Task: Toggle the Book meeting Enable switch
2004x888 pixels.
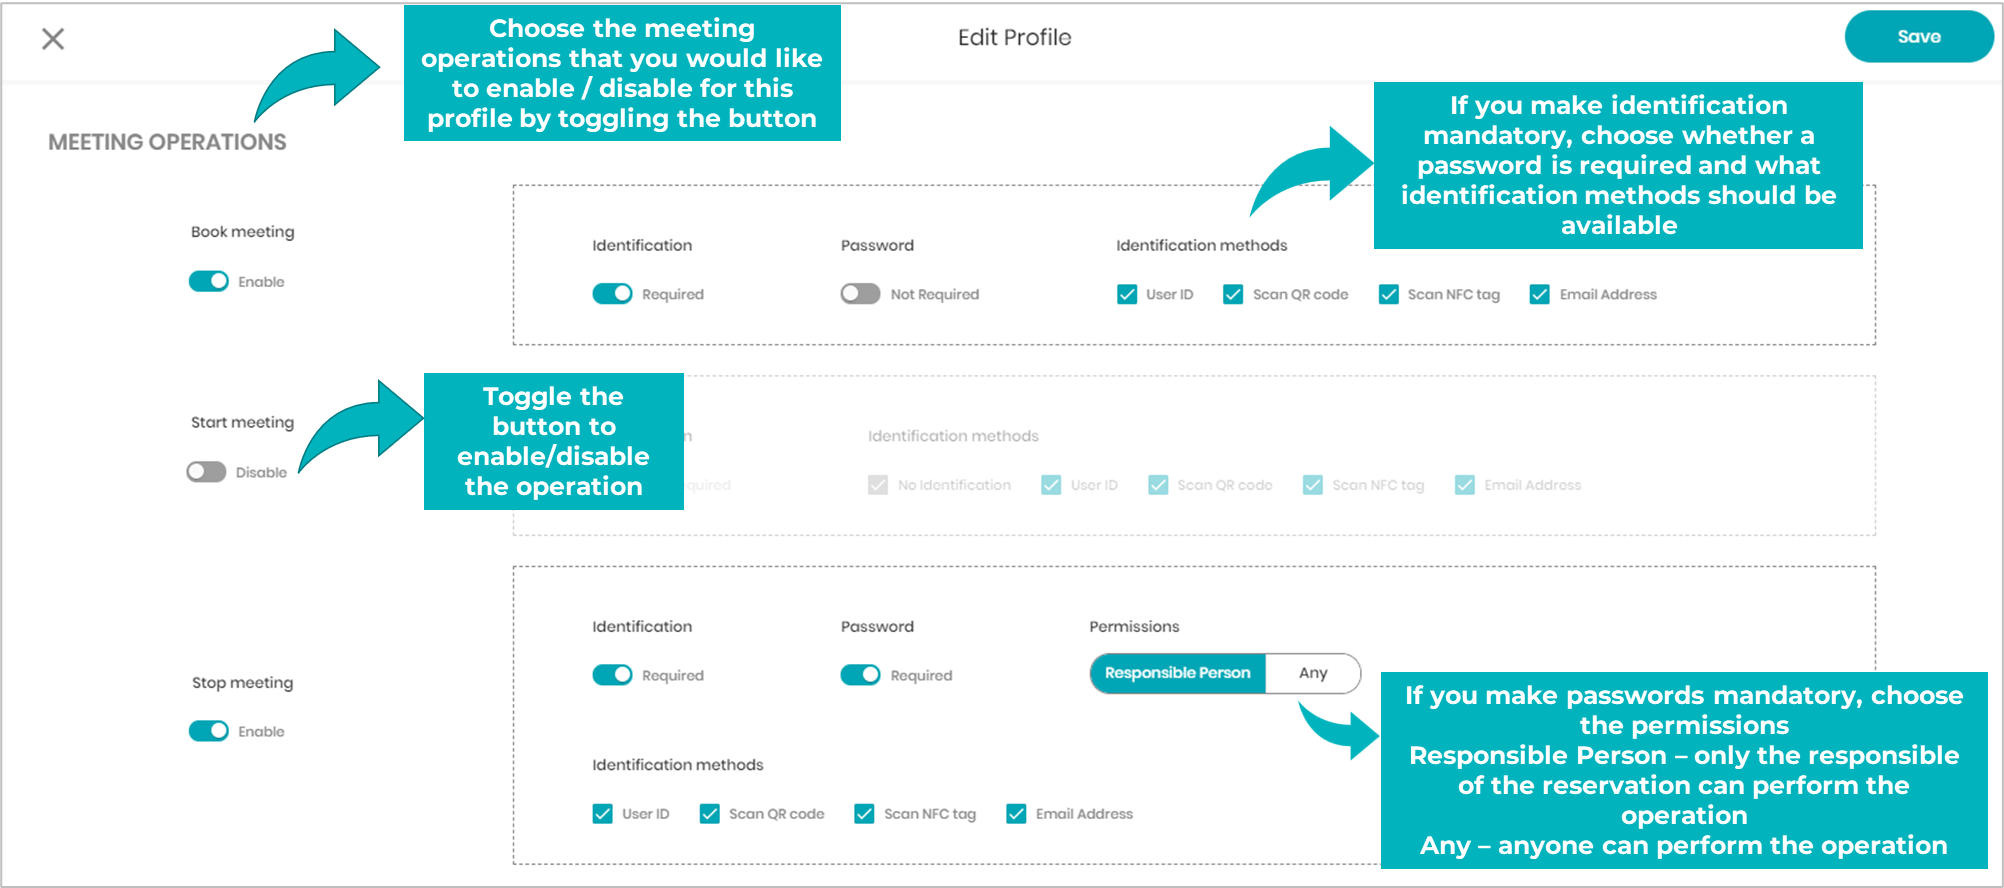Action: point(209,281)
